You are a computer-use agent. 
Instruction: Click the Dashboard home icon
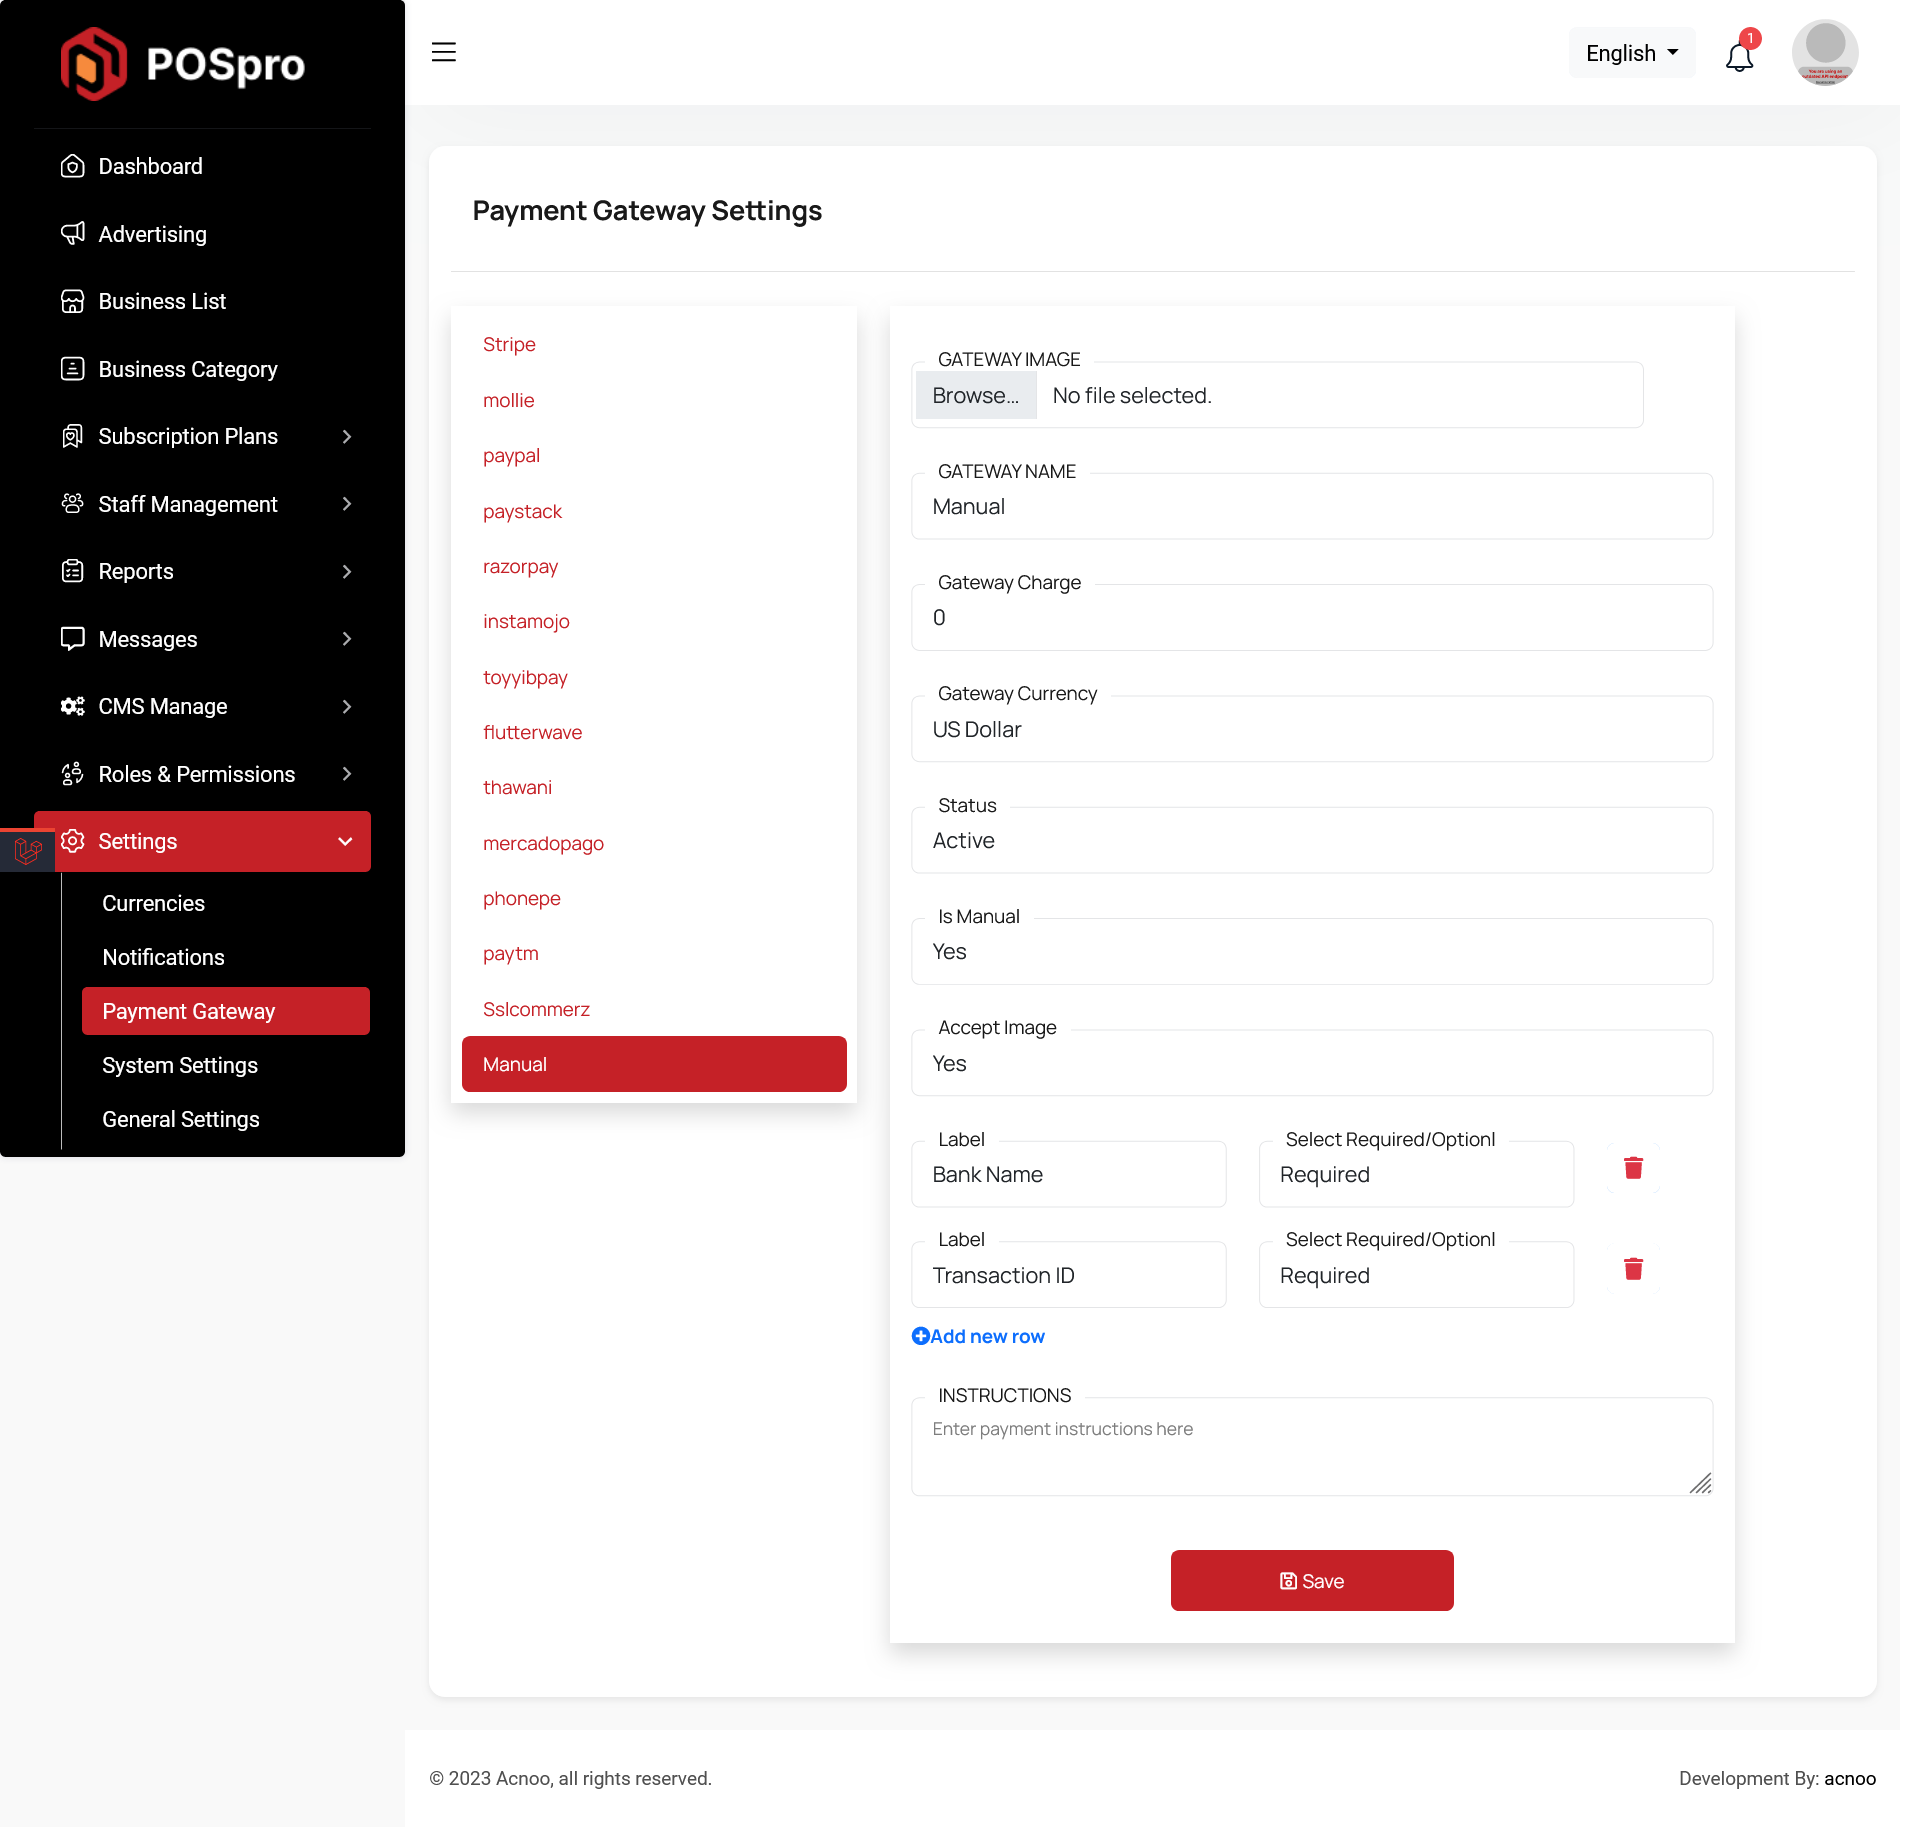(72, 166)
